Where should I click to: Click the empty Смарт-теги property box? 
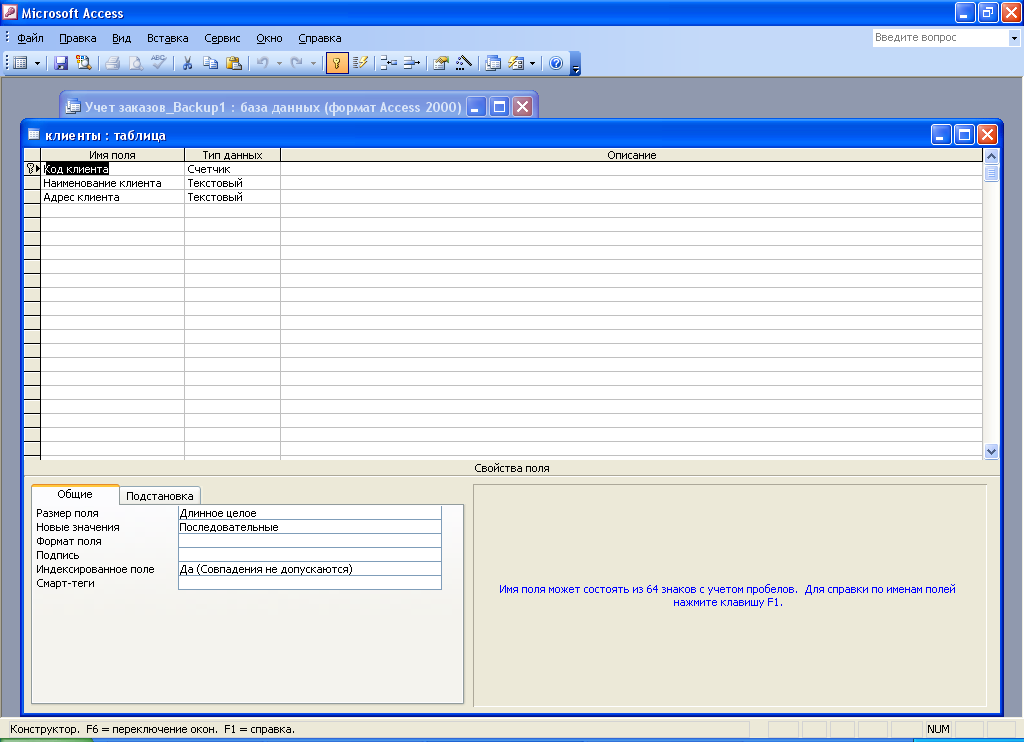310,583
